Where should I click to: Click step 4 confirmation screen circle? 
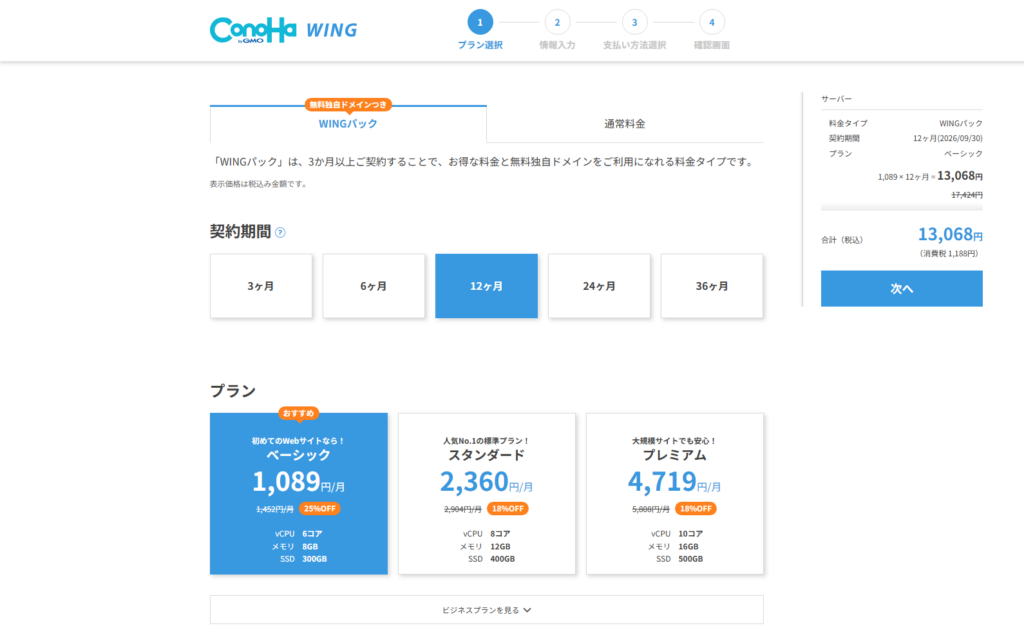(x=711, y=22)
